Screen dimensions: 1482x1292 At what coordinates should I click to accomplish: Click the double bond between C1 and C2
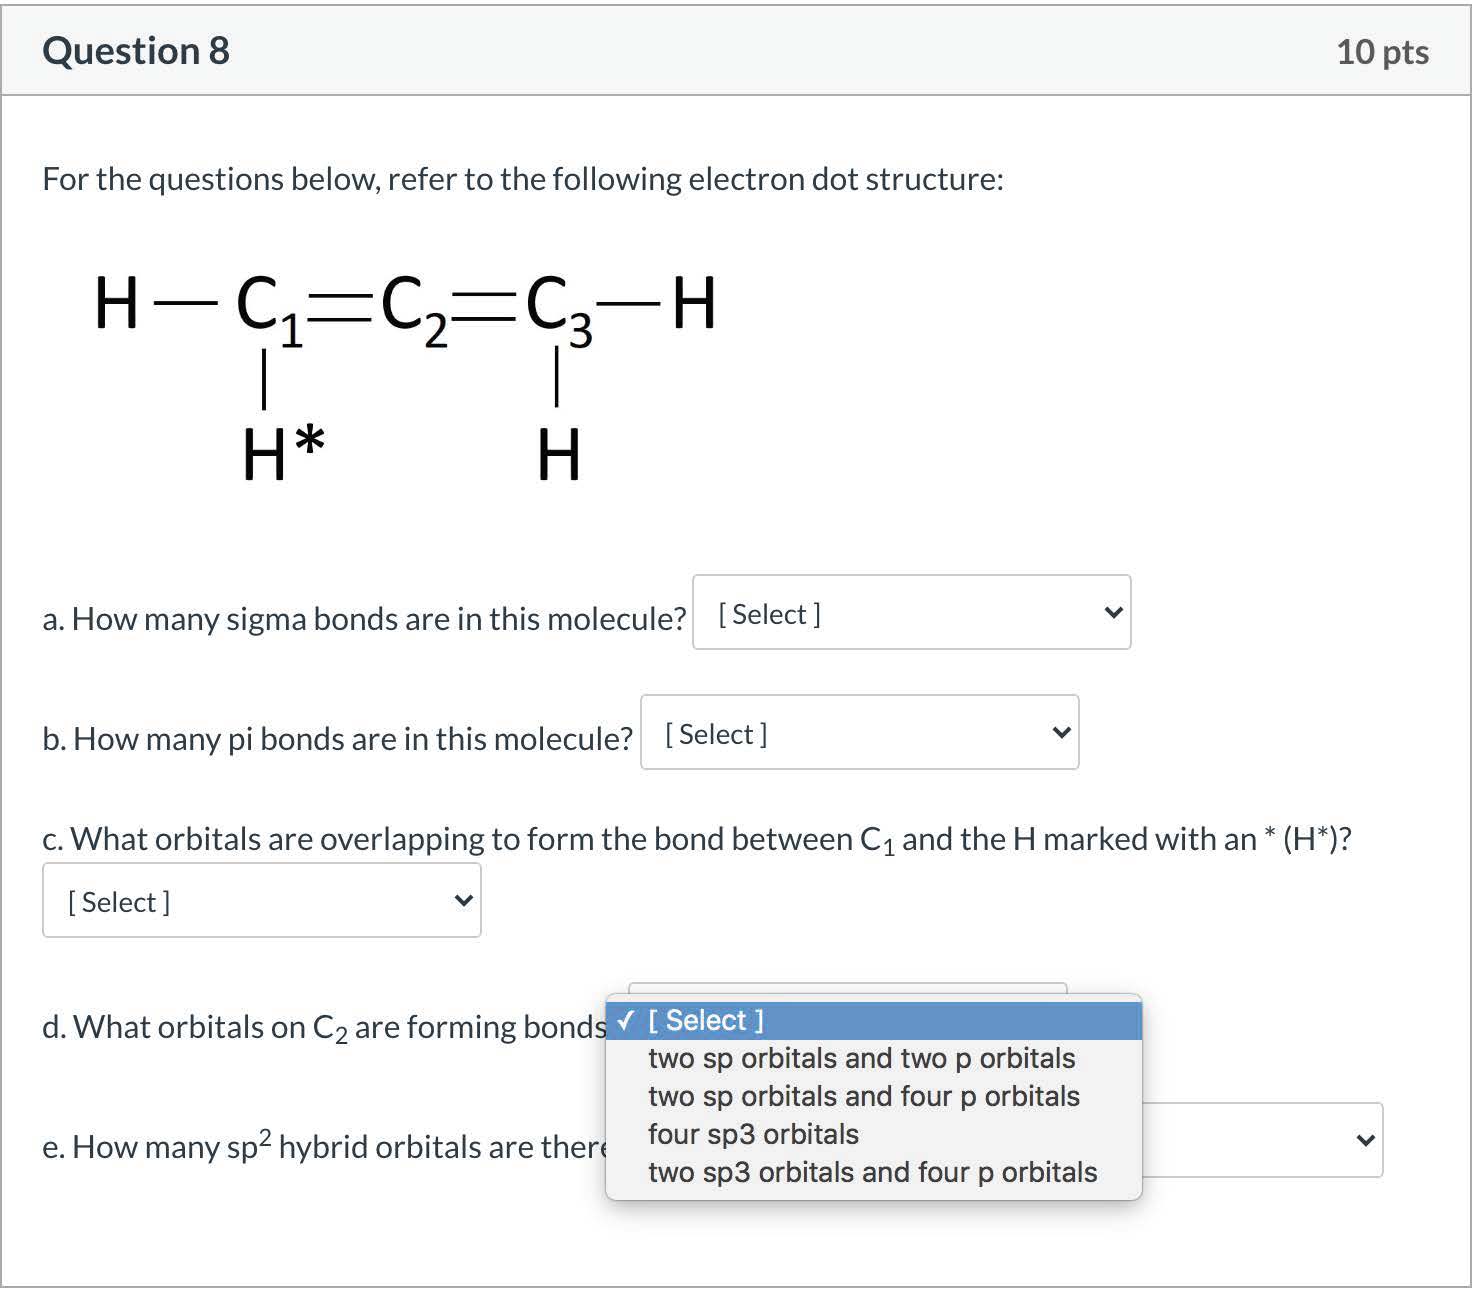[339, 305]
